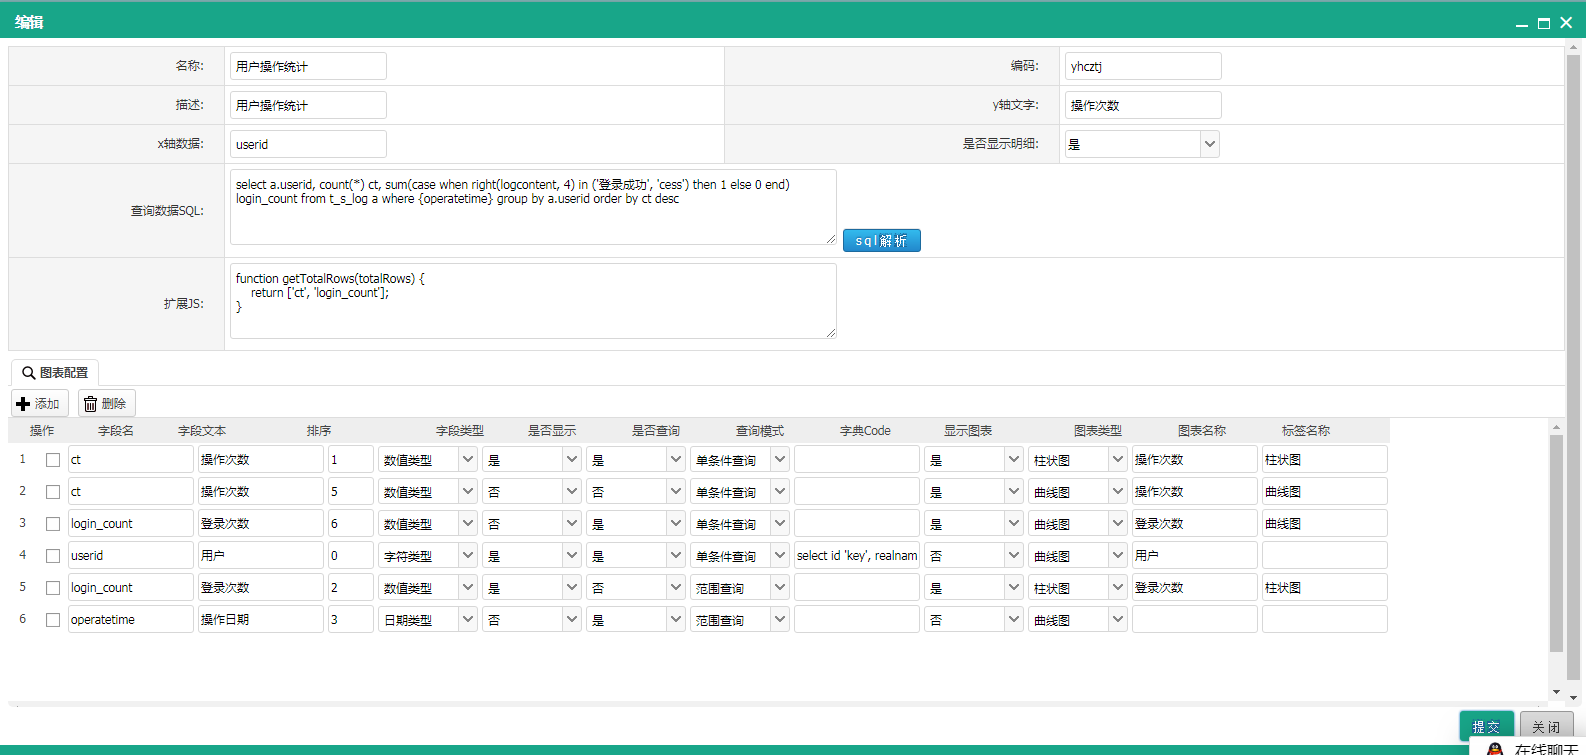Open the 是否显示明细 dropdown
This screenshot has height=755, width=1586.
click(x=1210, y=144)
